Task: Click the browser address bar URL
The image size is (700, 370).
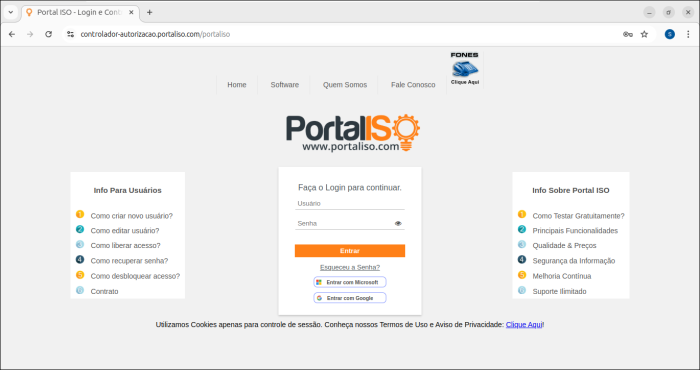Action: [155, 34]
